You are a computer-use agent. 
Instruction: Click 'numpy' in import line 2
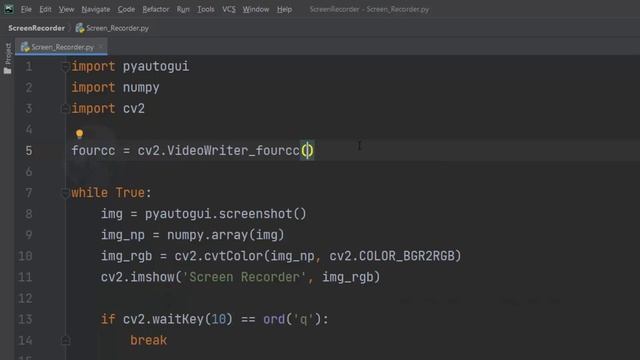pyautogui.click(x=141, y=88)
